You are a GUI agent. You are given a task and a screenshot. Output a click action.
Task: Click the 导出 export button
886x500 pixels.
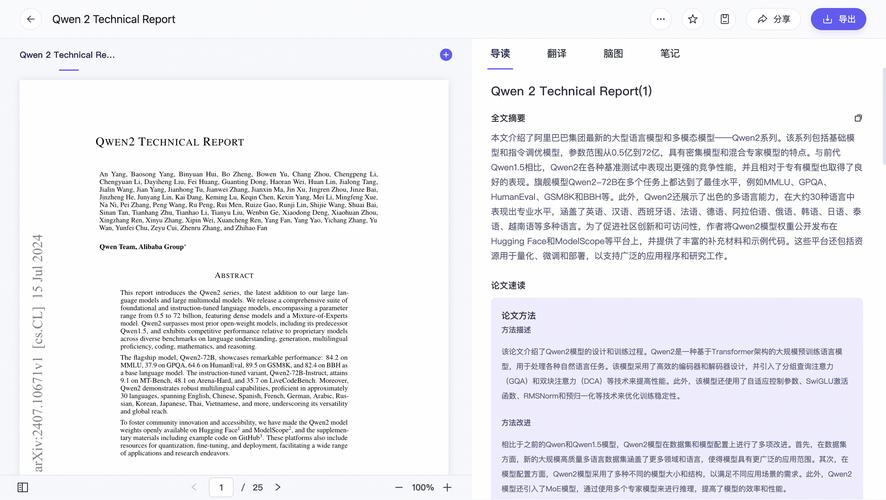click(839, 19)
